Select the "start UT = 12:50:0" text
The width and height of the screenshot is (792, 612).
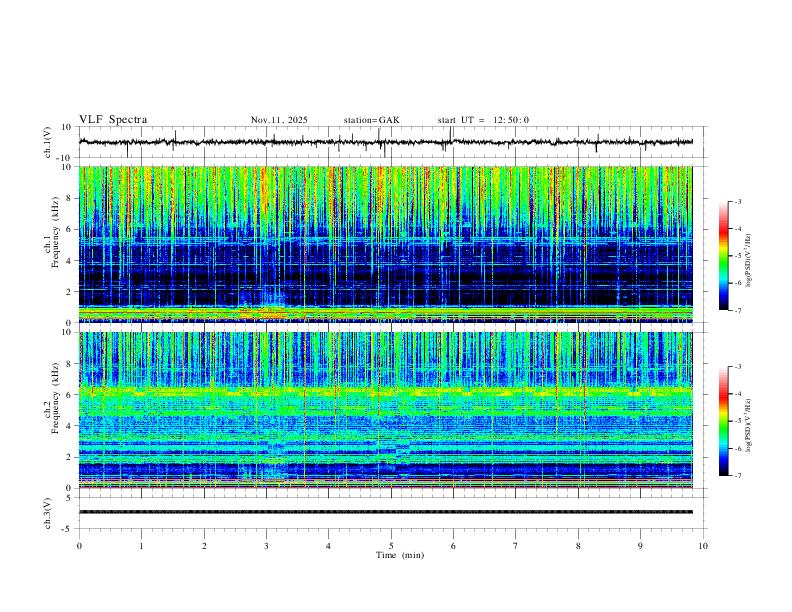point(483,120)
